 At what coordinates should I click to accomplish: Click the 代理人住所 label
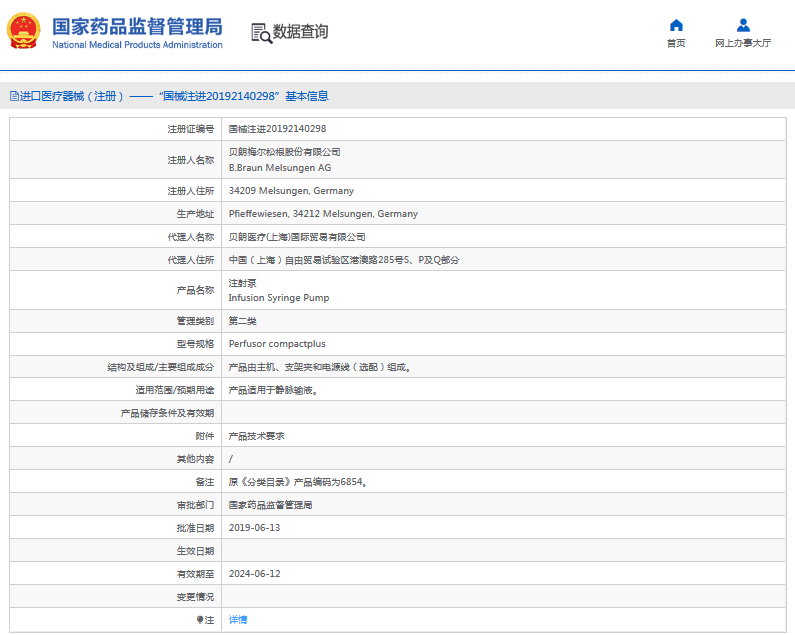pos(191,260)
